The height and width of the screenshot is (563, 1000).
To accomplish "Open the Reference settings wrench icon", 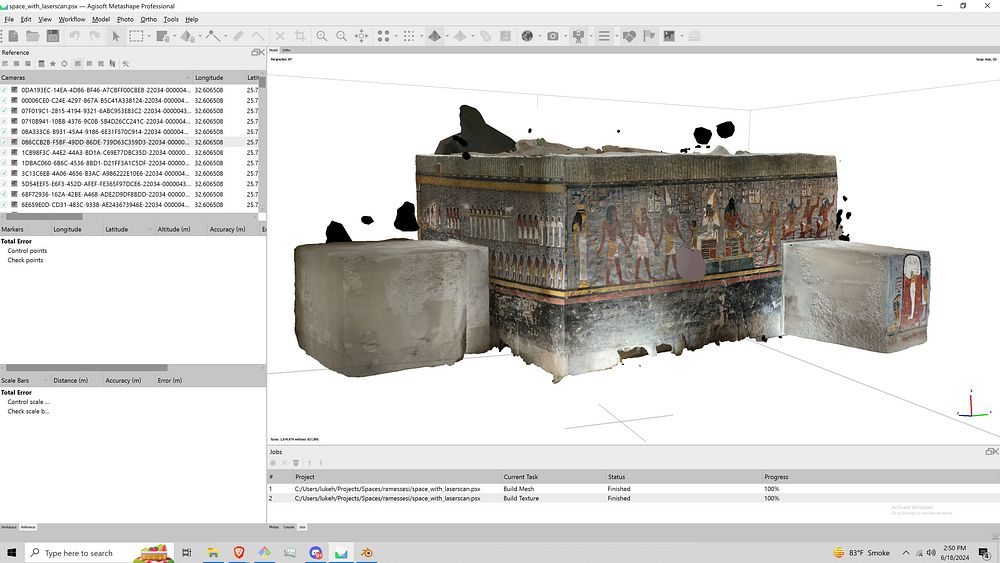I will [125, 64].
